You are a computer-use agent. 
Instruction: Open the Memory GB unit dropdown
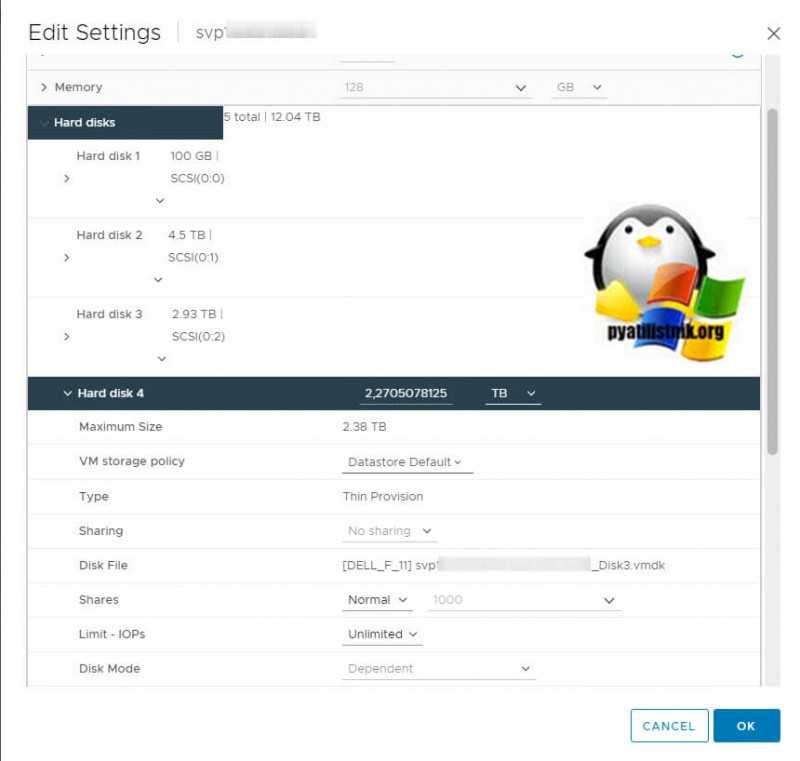(579, 88)
